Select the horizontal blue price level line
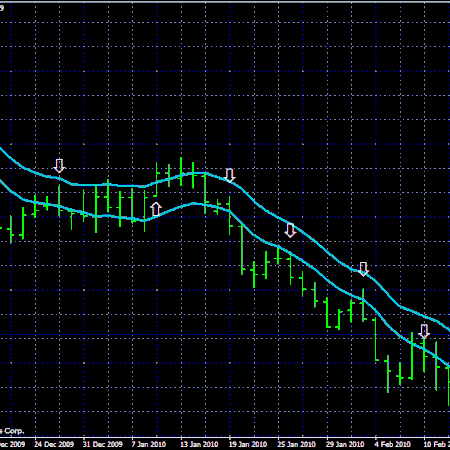 (x=225, y=334)
